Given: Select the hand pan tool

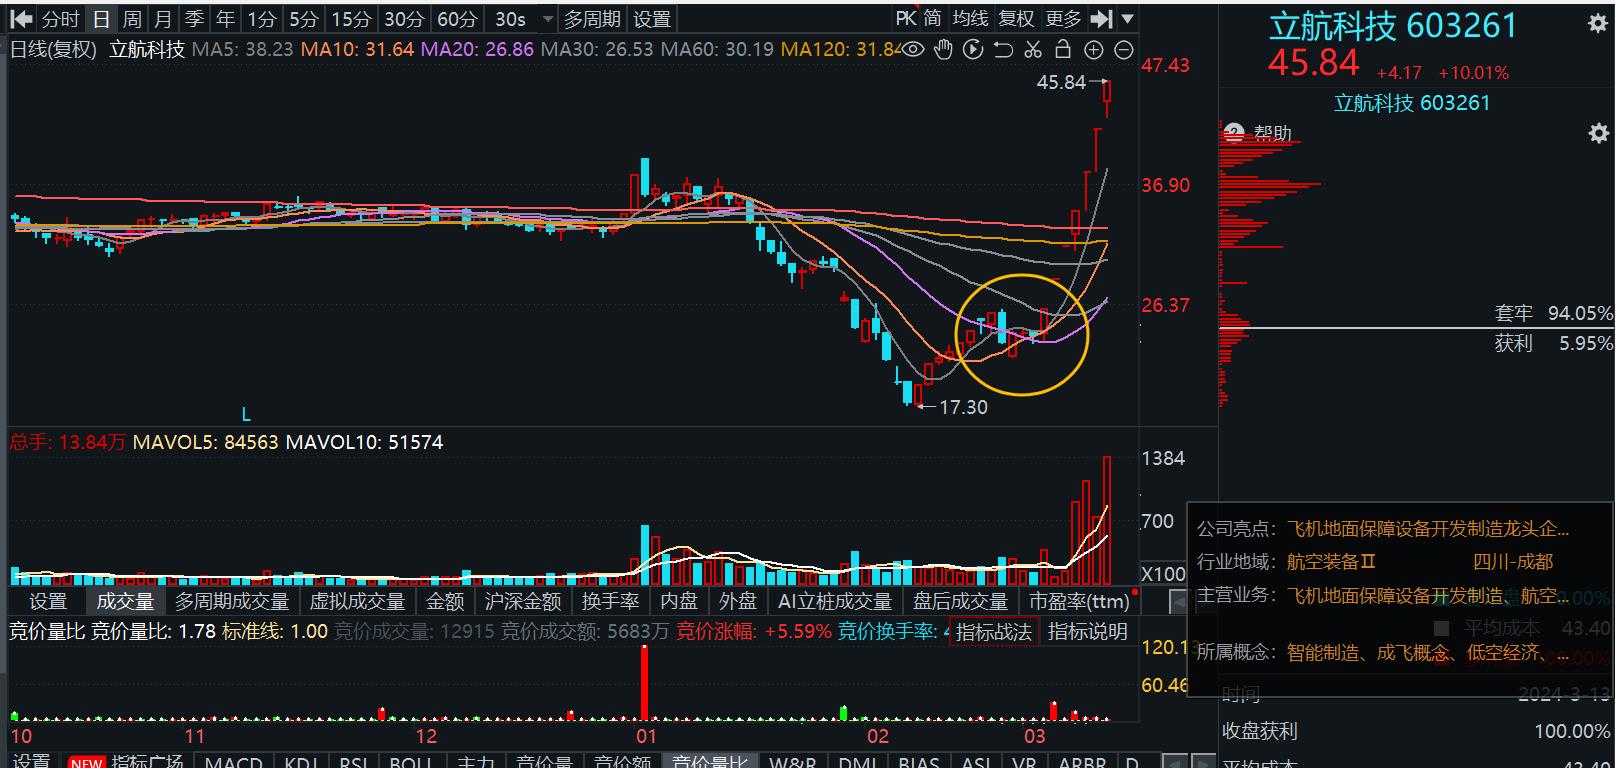Looking at the screenshot, I should (943, 49).
